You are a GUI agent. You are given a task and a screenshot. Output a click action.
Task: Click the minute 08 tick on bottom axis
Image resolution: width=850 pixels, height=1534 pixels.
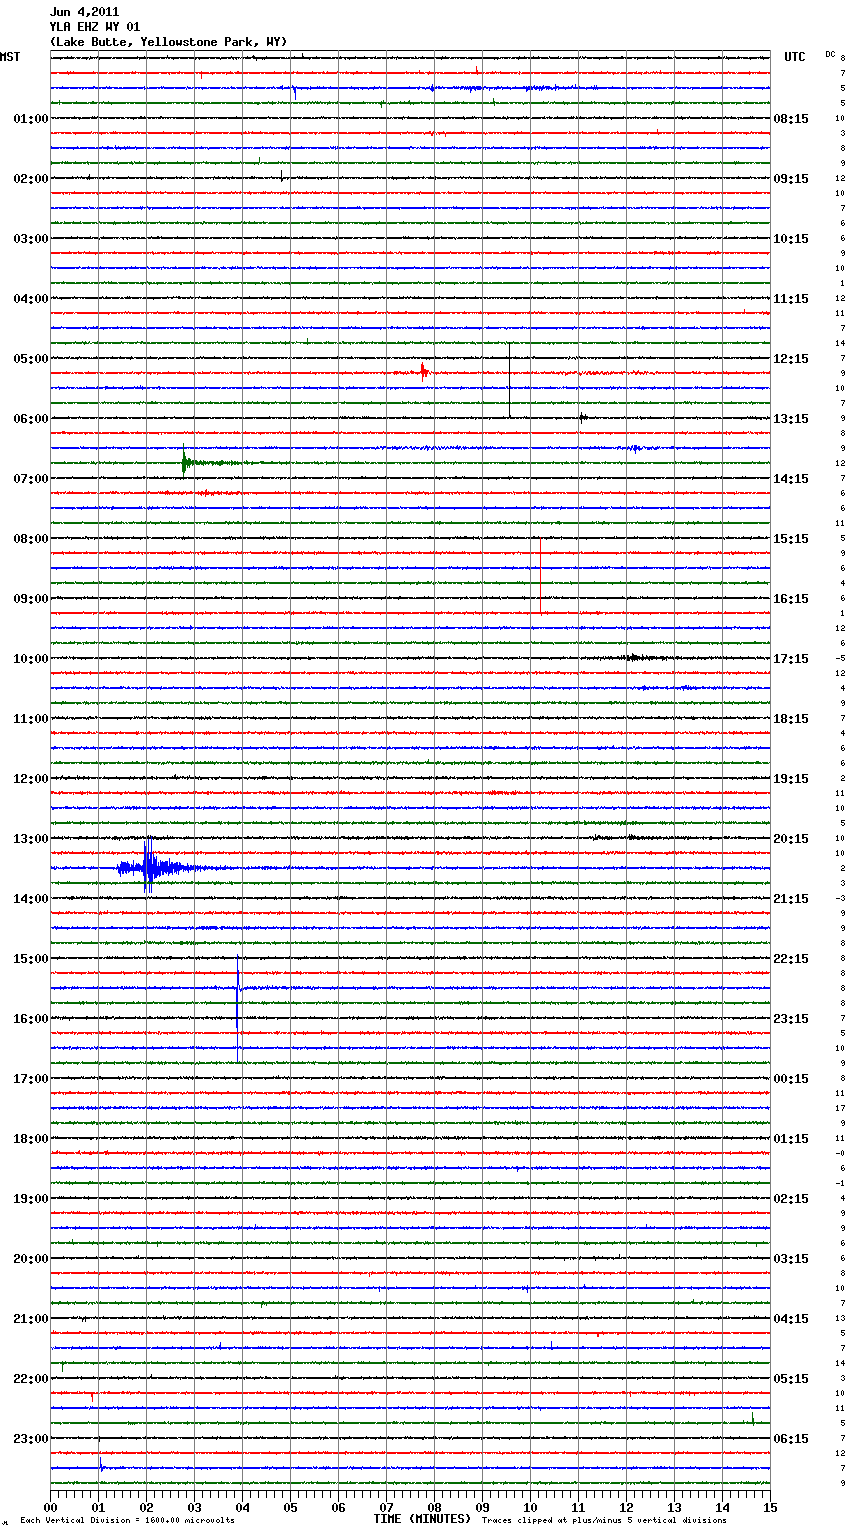coord(434,1507)
